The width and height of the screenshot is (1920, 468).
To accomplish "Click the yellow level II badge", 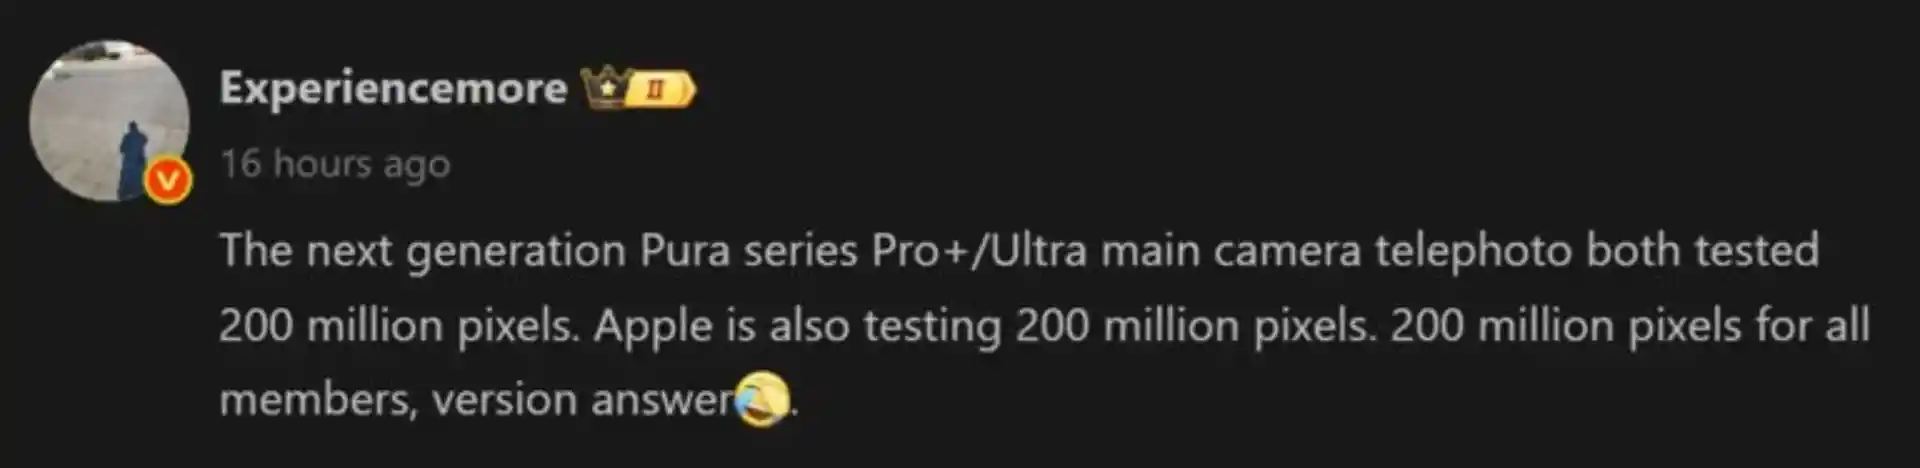I will tap(660, 89).
